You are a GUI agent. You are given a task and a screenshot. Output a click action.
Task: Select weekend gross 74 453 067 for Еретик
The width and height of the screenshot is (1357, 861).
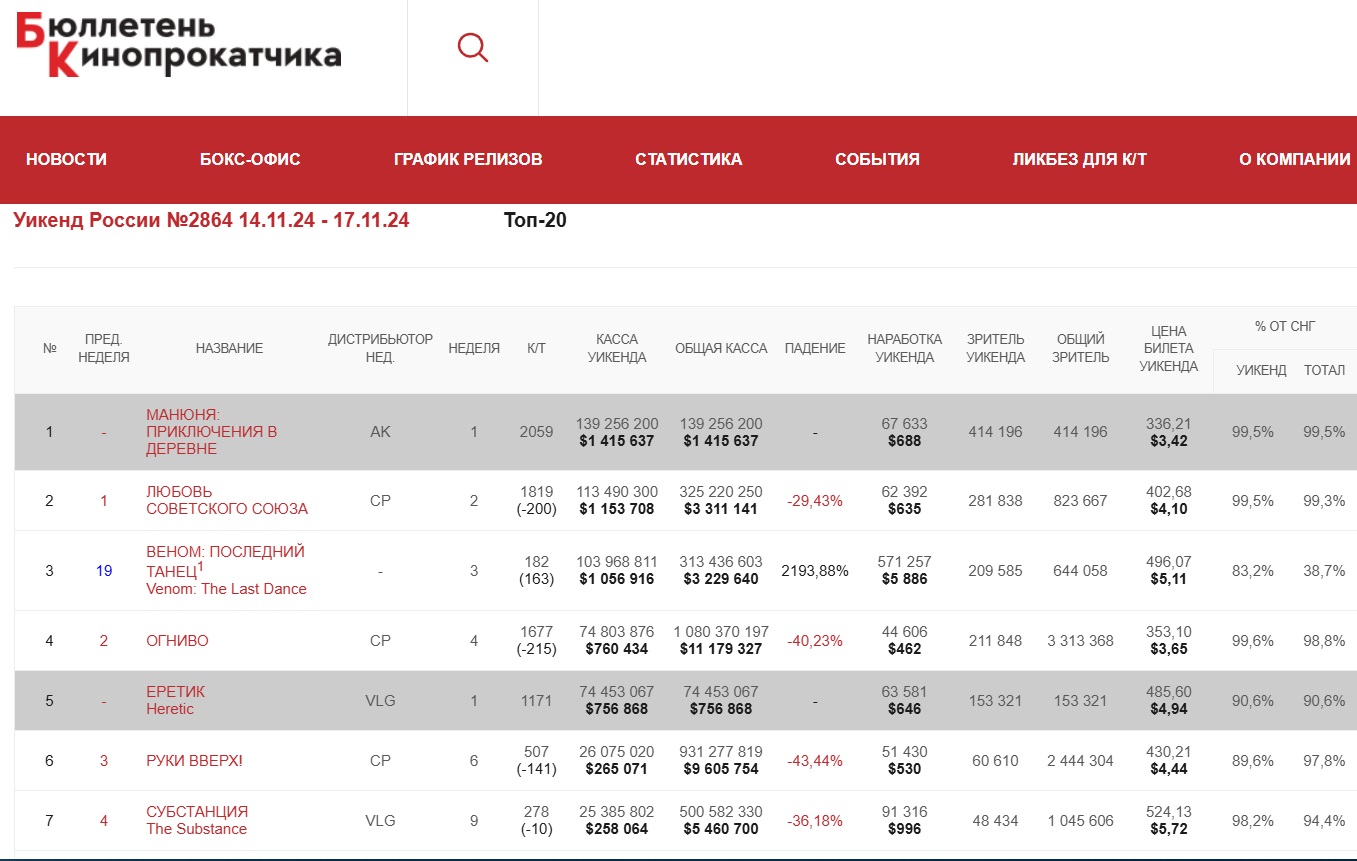pyautogui.click(x=616, y=692)
